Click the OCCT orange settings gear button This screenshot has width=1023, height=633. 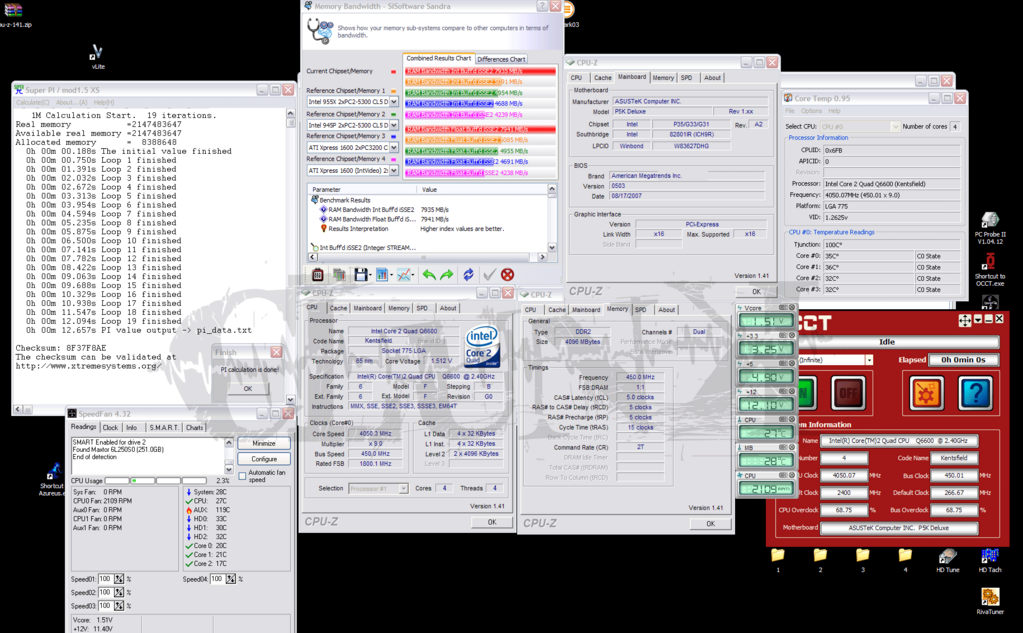926,393
